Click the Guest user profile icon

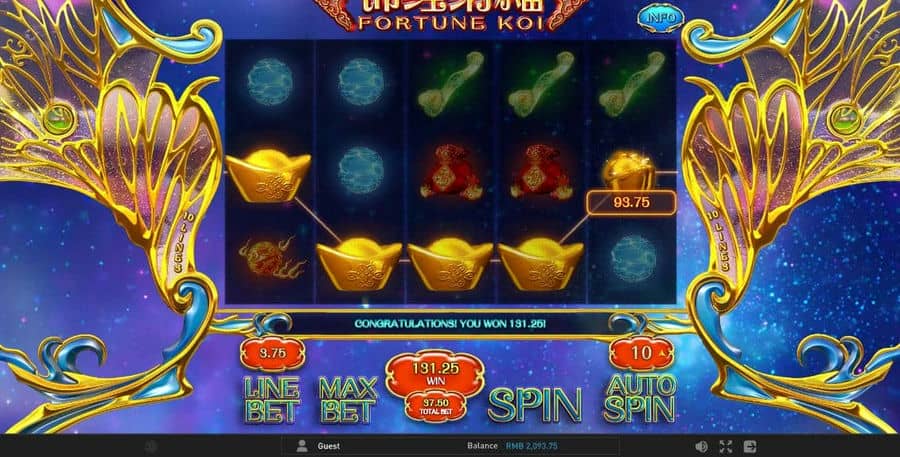302,446
